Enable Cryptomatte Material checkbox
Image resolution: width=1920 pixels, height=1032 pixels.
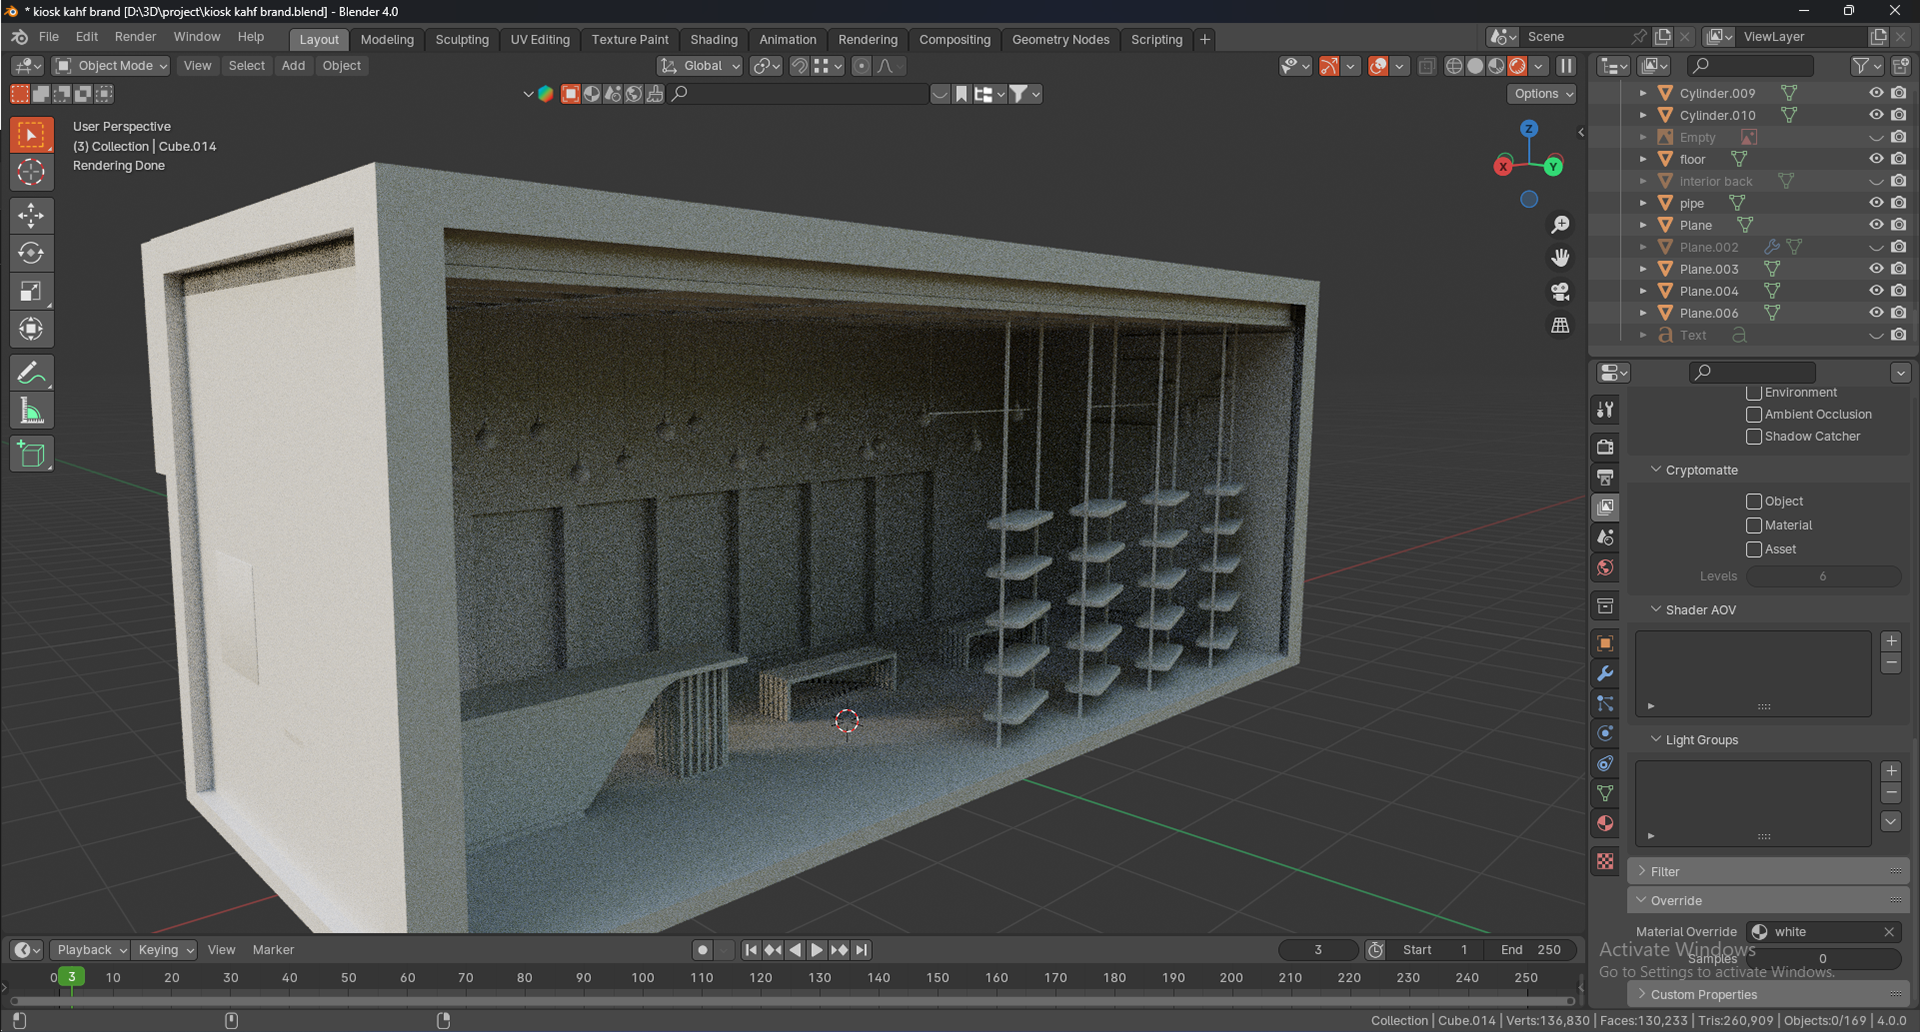[1754, 526]
